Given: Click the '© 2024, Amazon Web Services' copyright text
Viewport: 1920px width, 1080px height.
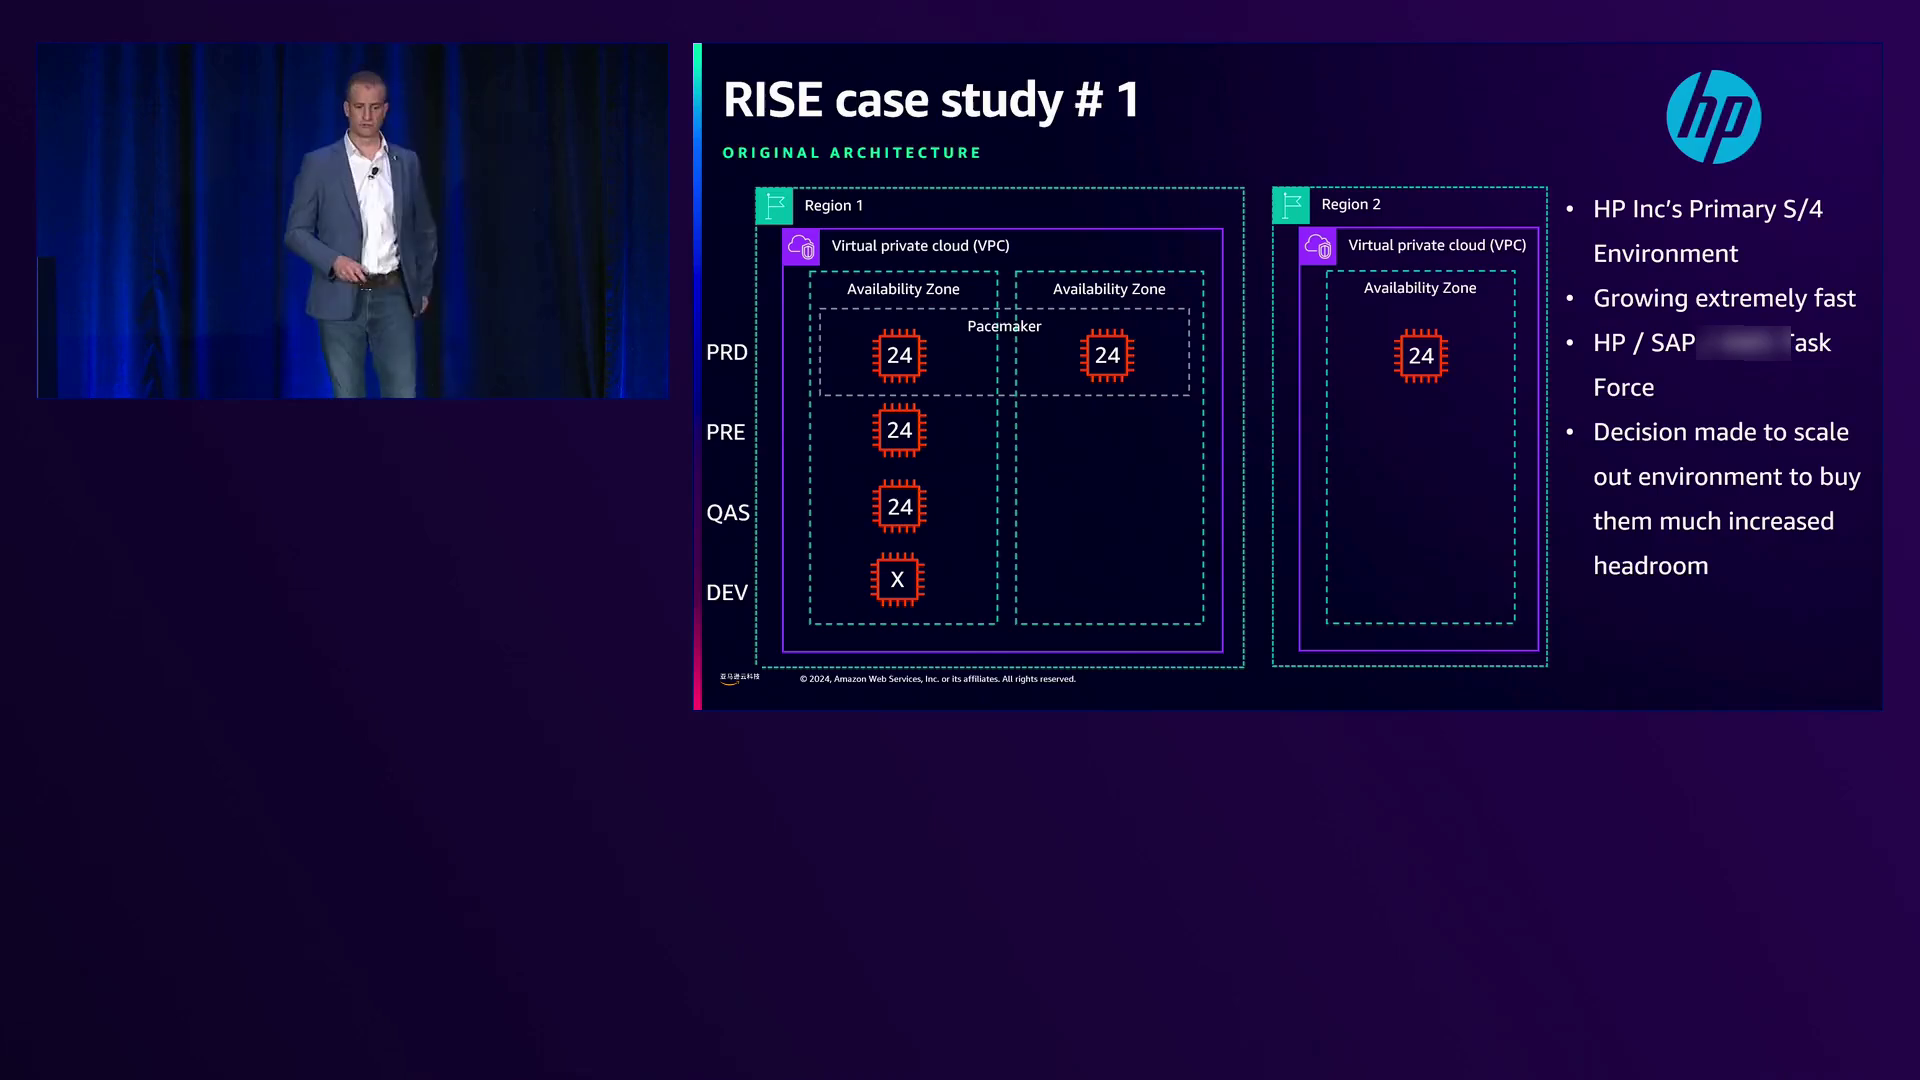Looking at the screenshot, I should click(x=938, y=679).
